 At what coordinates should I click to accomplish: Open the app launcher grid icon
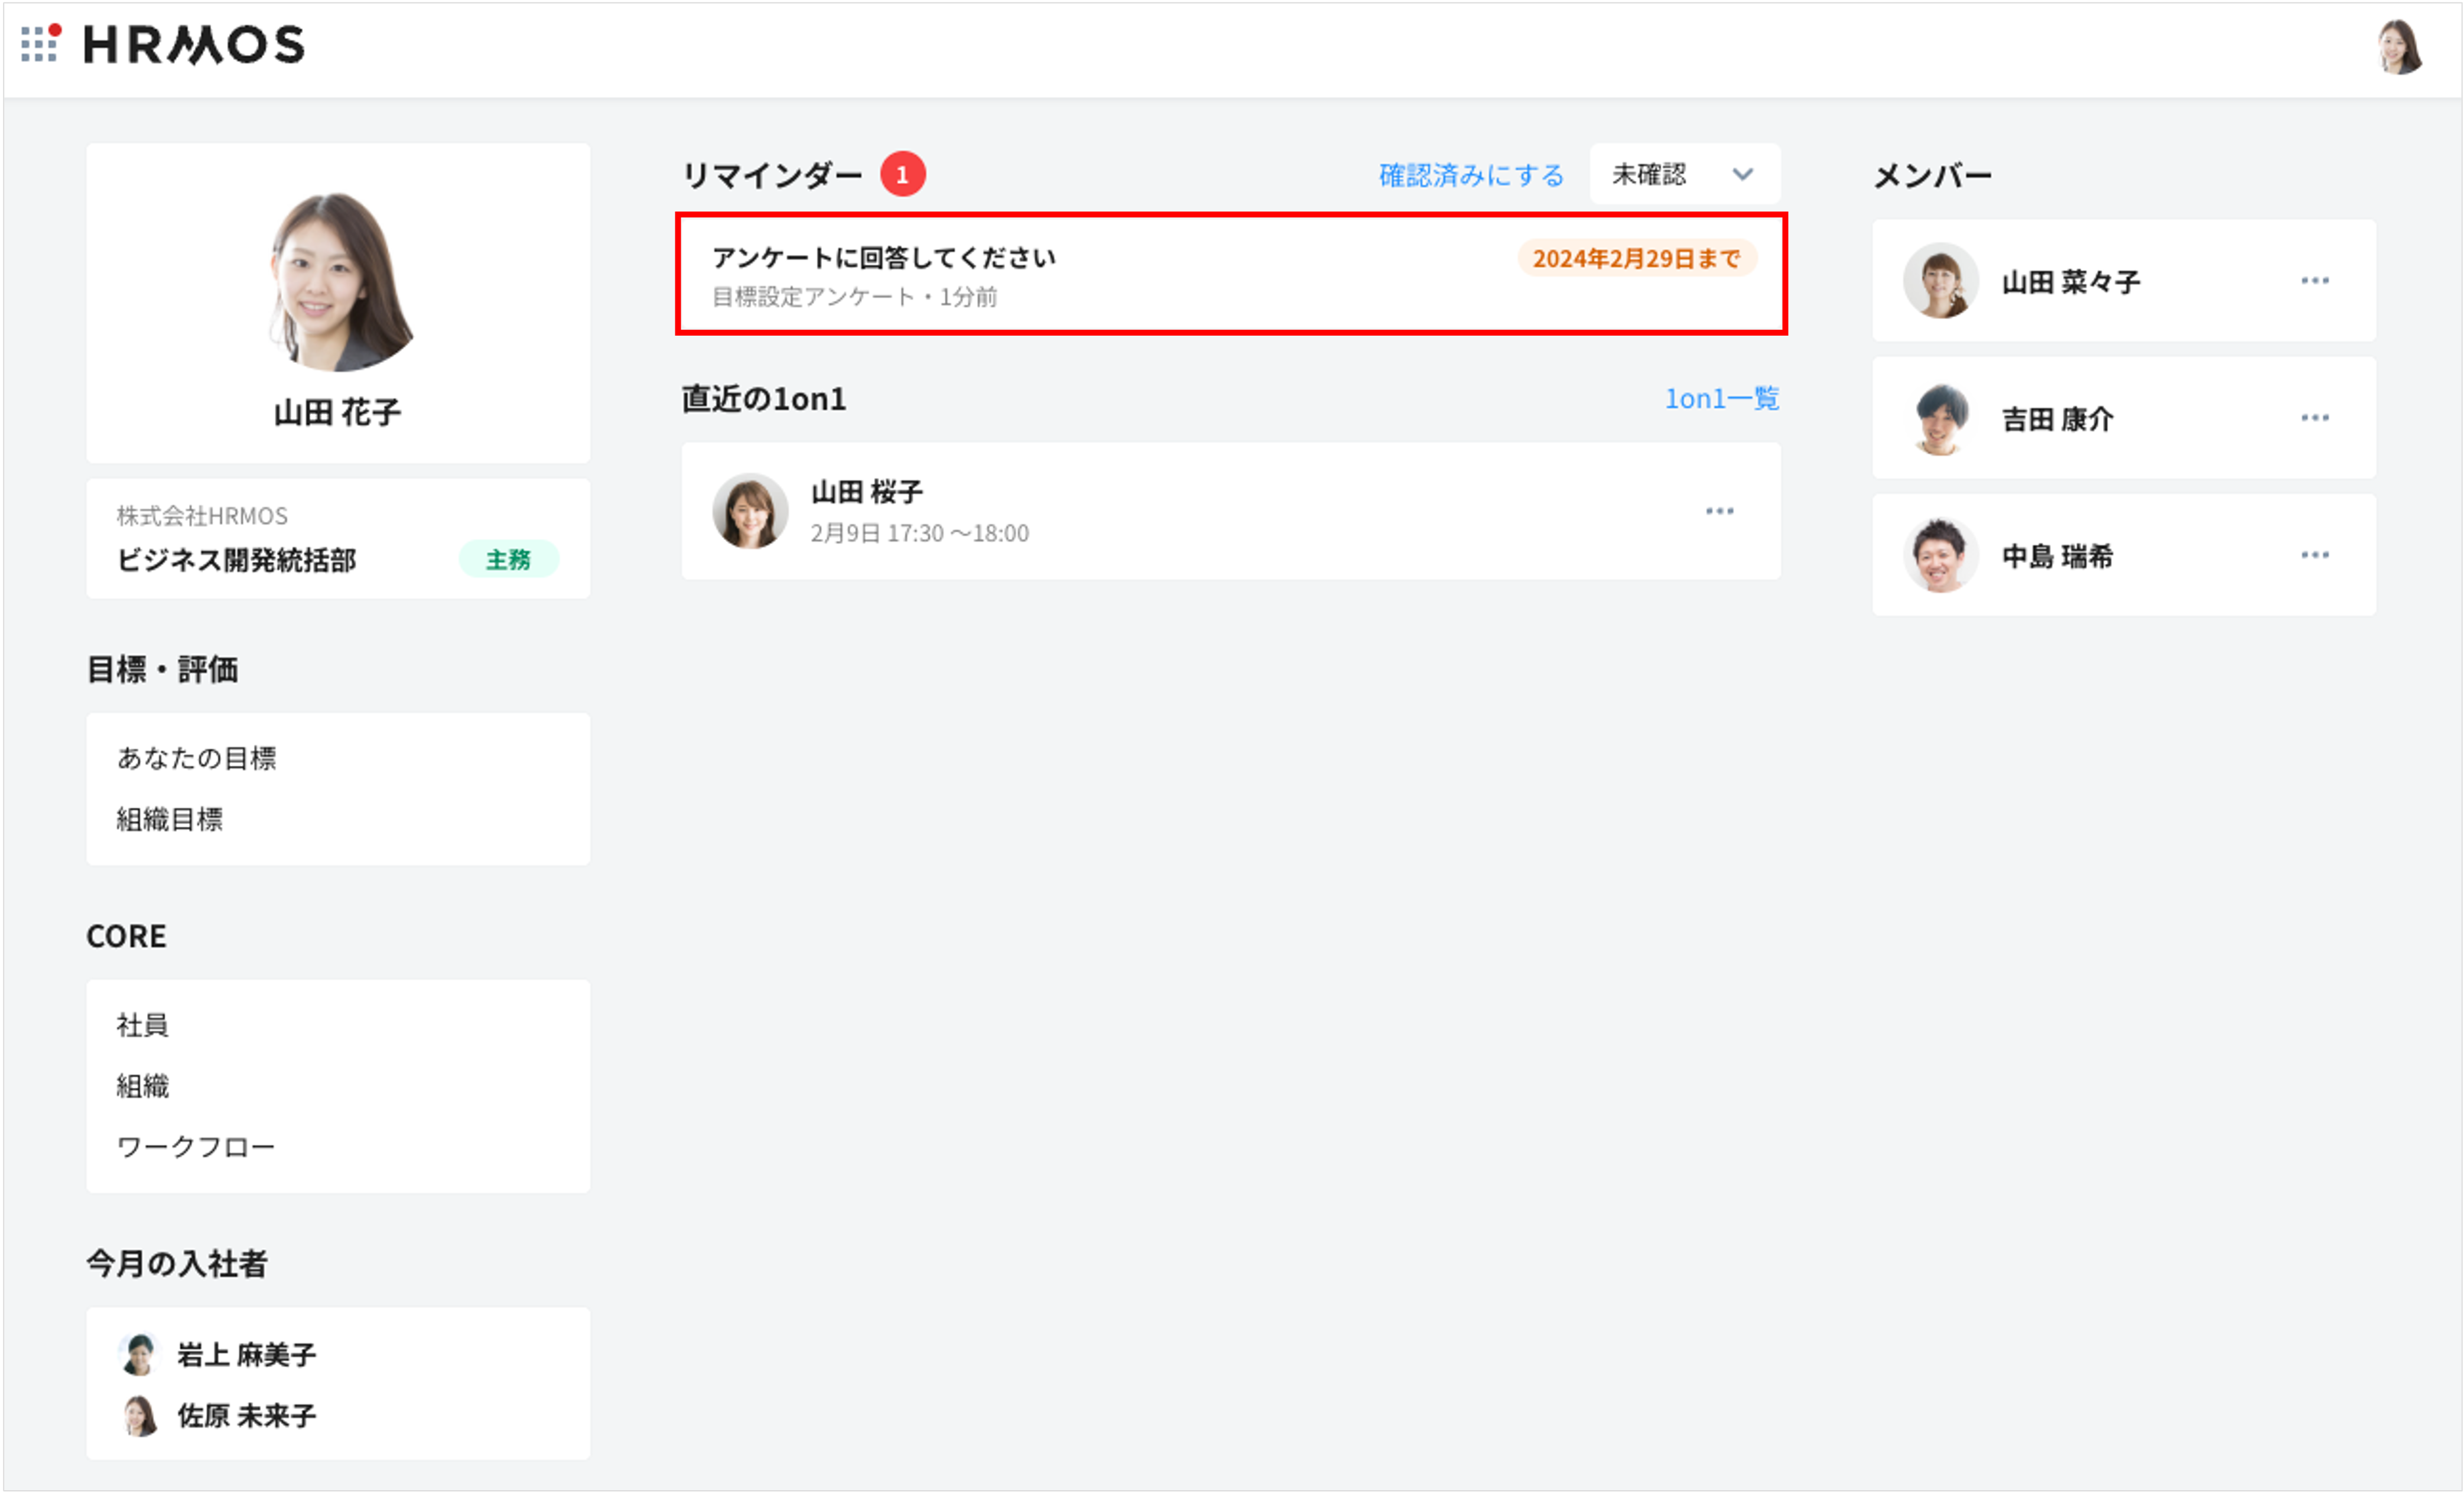click(40, 43)
